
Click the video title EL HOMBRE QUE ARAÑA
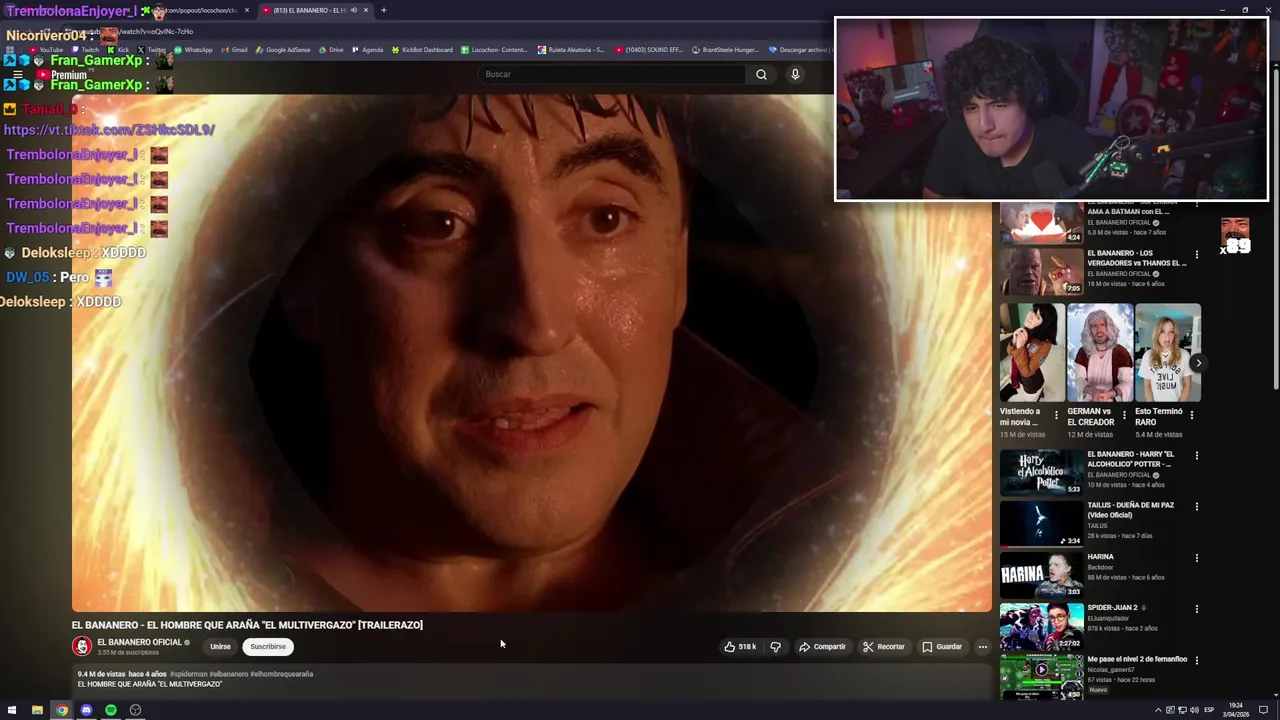(247, 625)
